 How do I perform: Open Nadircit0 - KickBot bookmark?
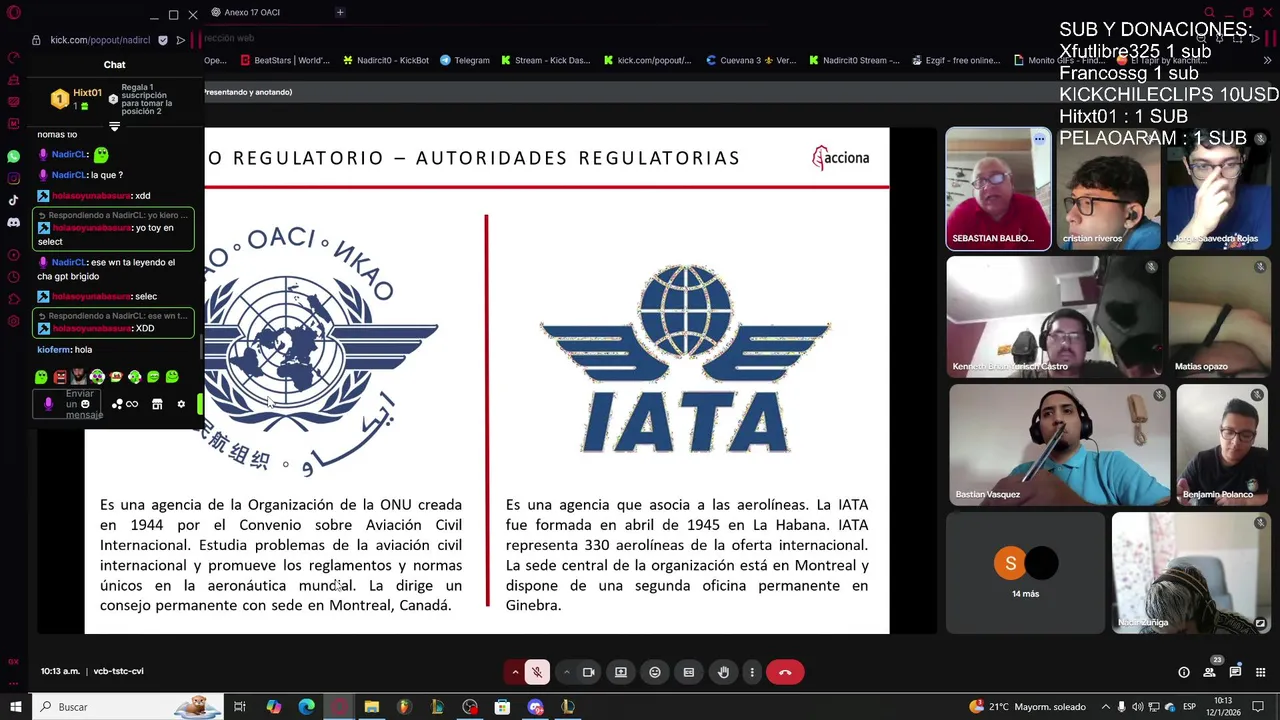(386, 60)
